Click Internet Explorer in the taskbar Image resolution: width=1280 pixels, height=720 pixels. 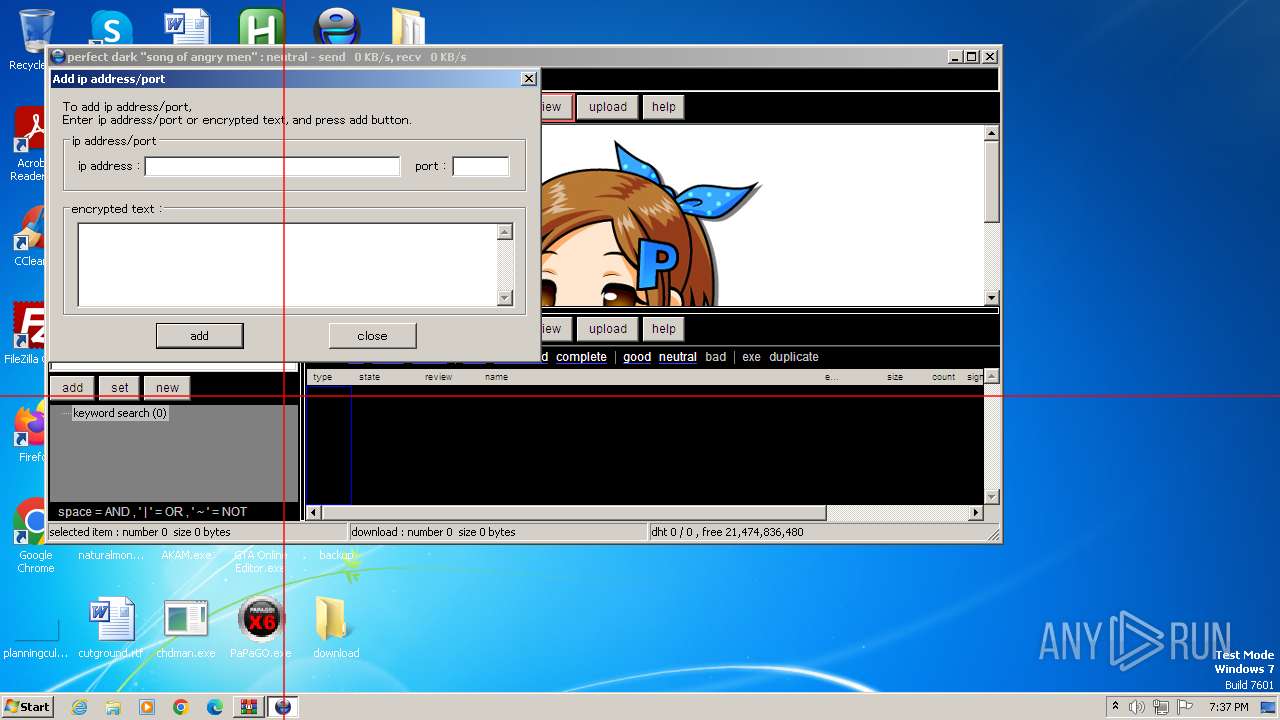click(x=79, y=707)
